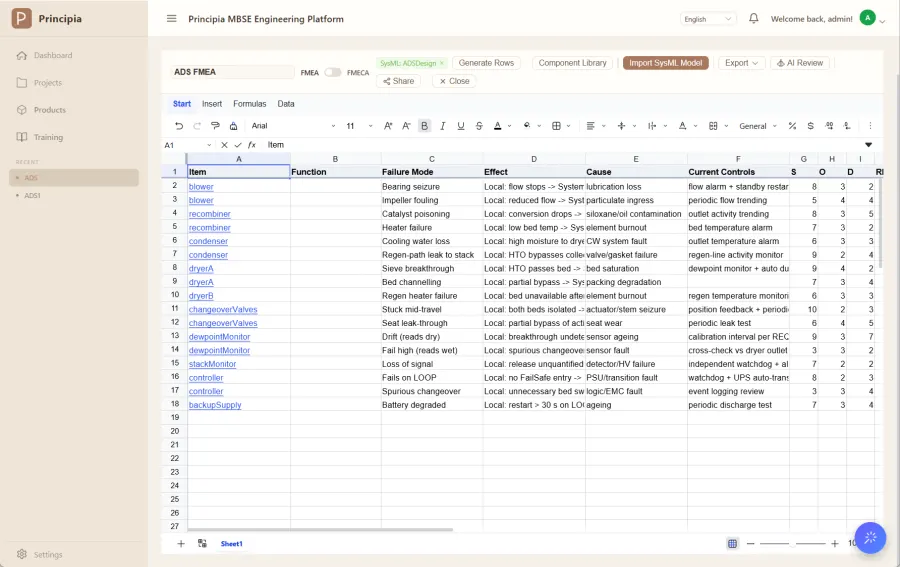Click the add decimal places icon
This screenshot has height=567, width=900.
[x=829, y=126]
